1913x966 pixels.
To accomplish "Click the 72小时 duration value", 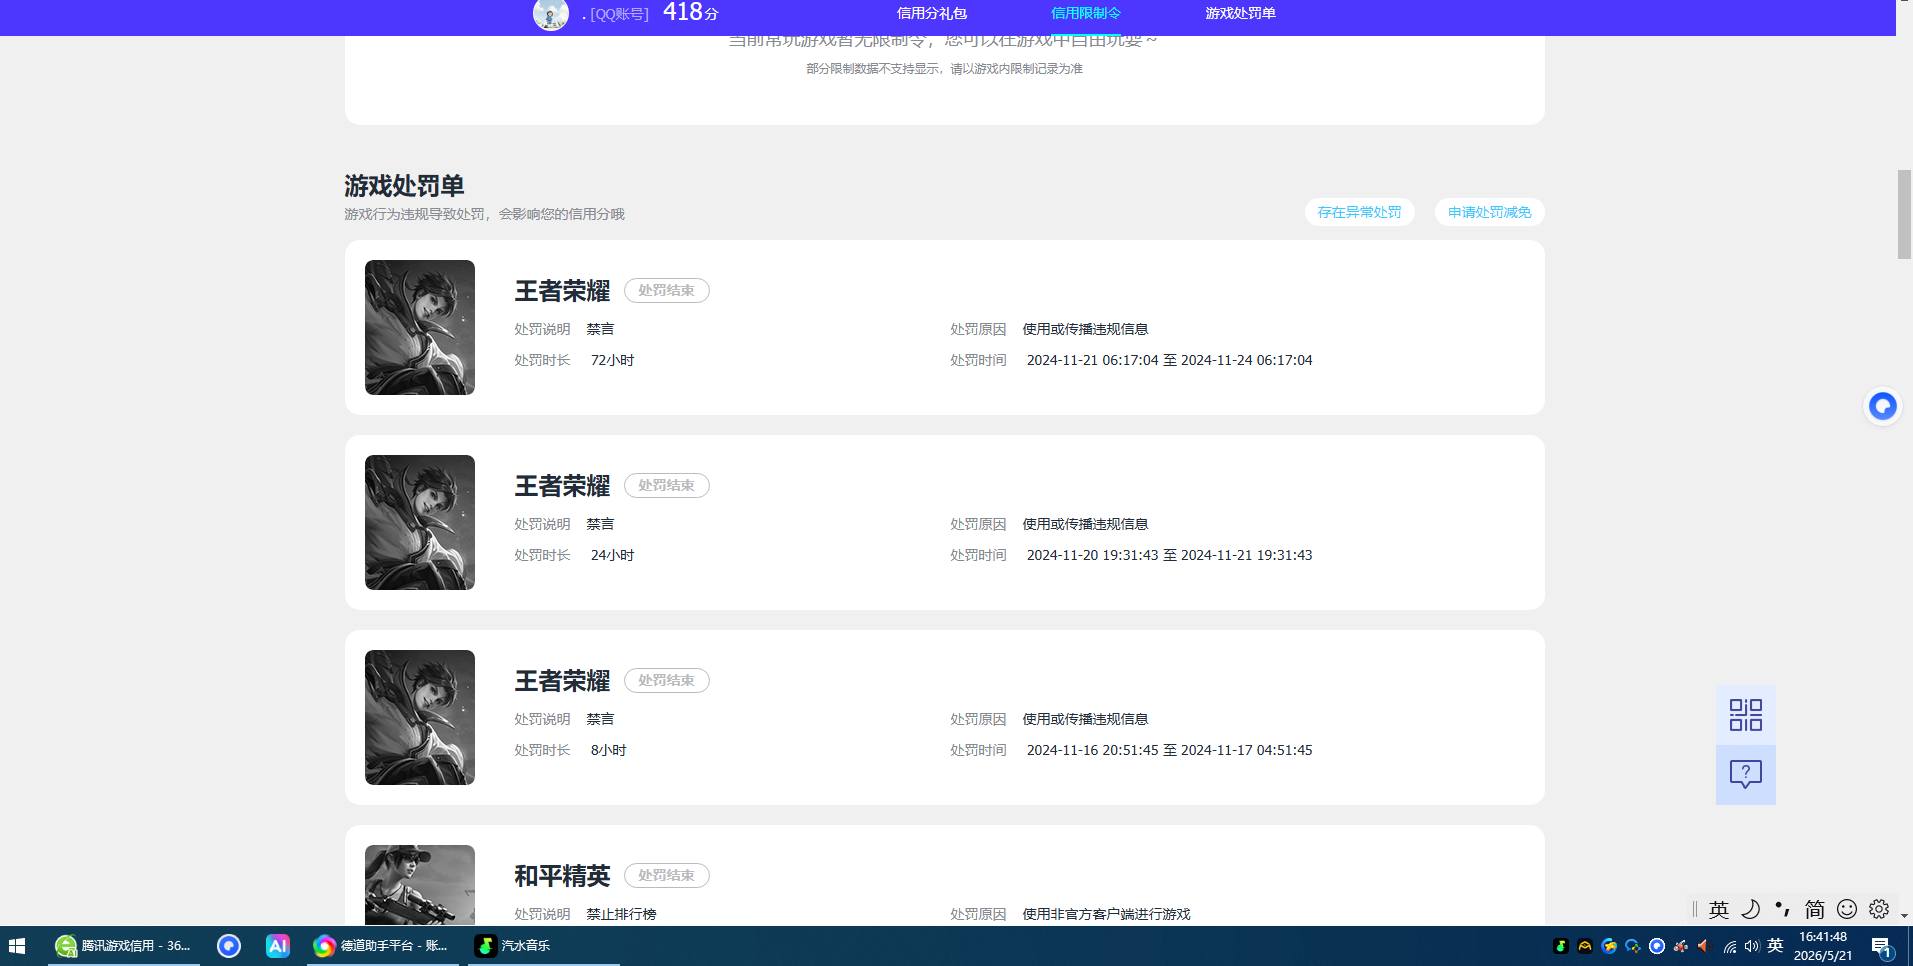I will (612, 360).
